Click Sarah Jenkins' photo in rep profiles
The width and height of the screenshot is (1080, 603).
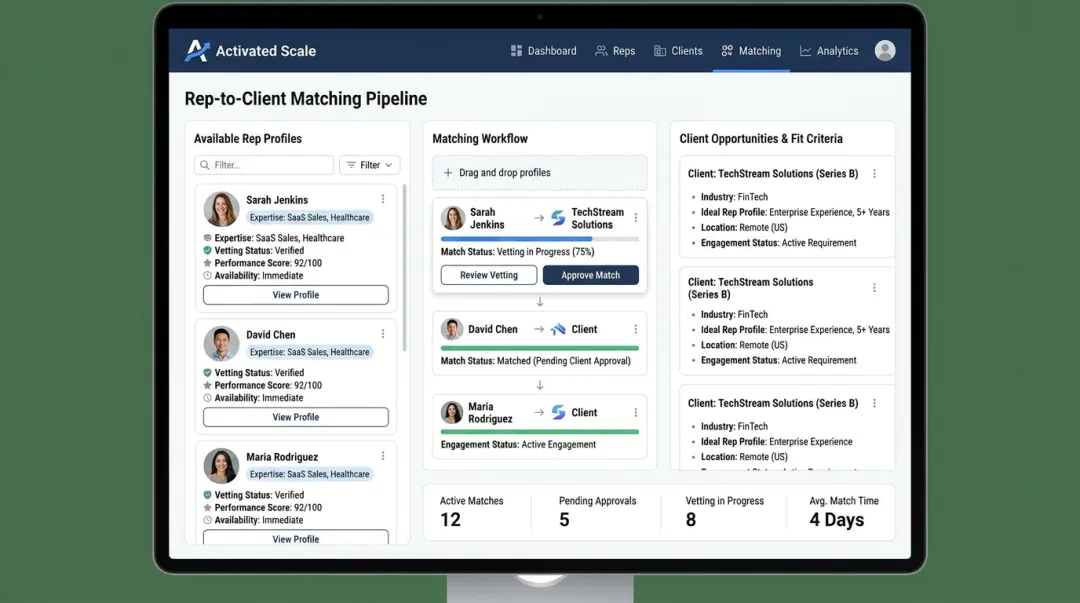pos(221,209)
